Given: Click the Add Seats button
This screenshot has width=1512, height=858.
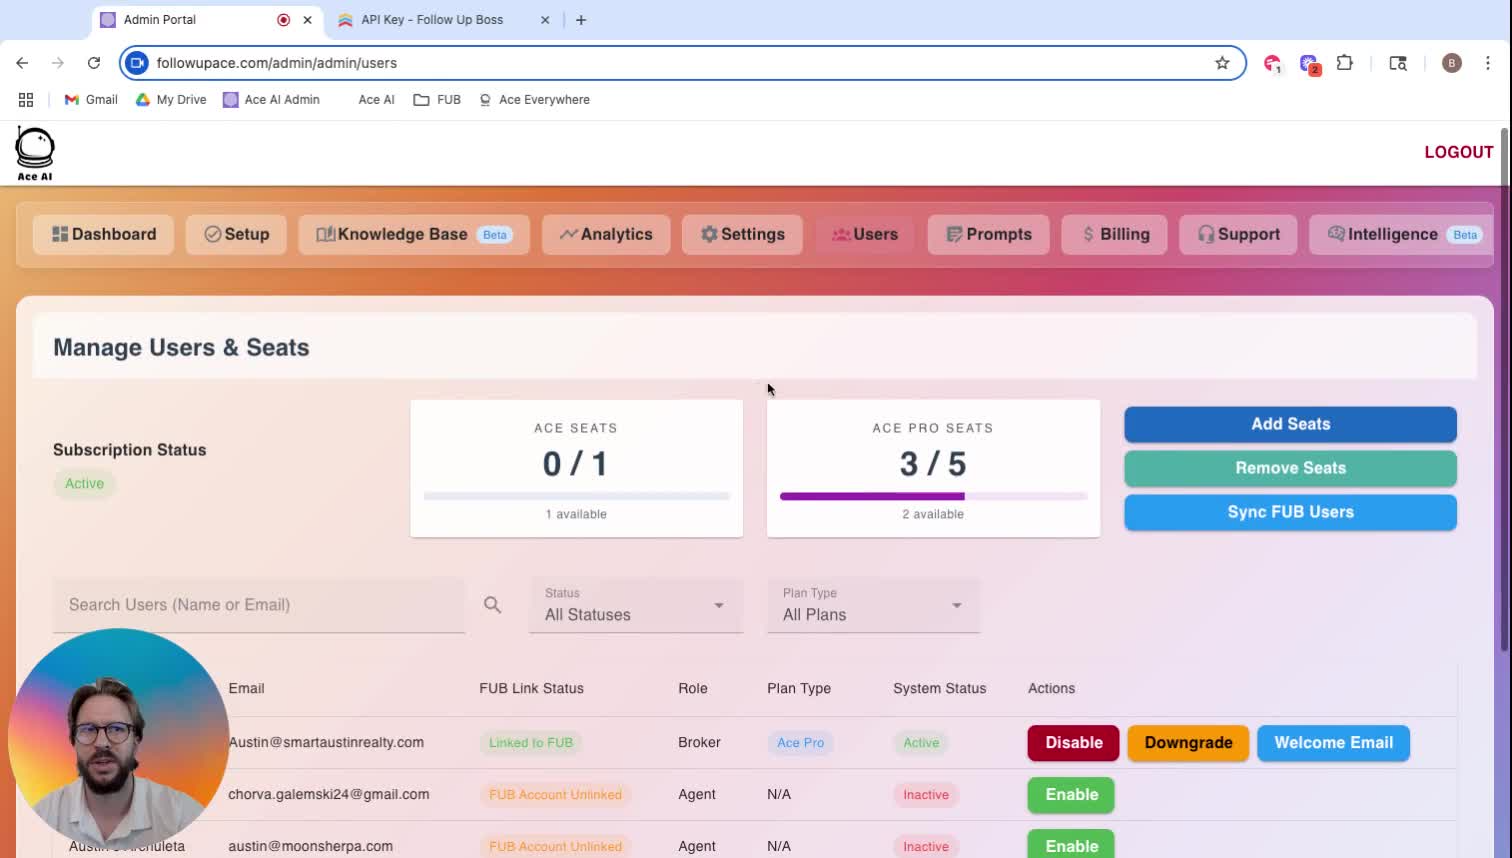Looking at the screenshot, I should (1290, 424).
